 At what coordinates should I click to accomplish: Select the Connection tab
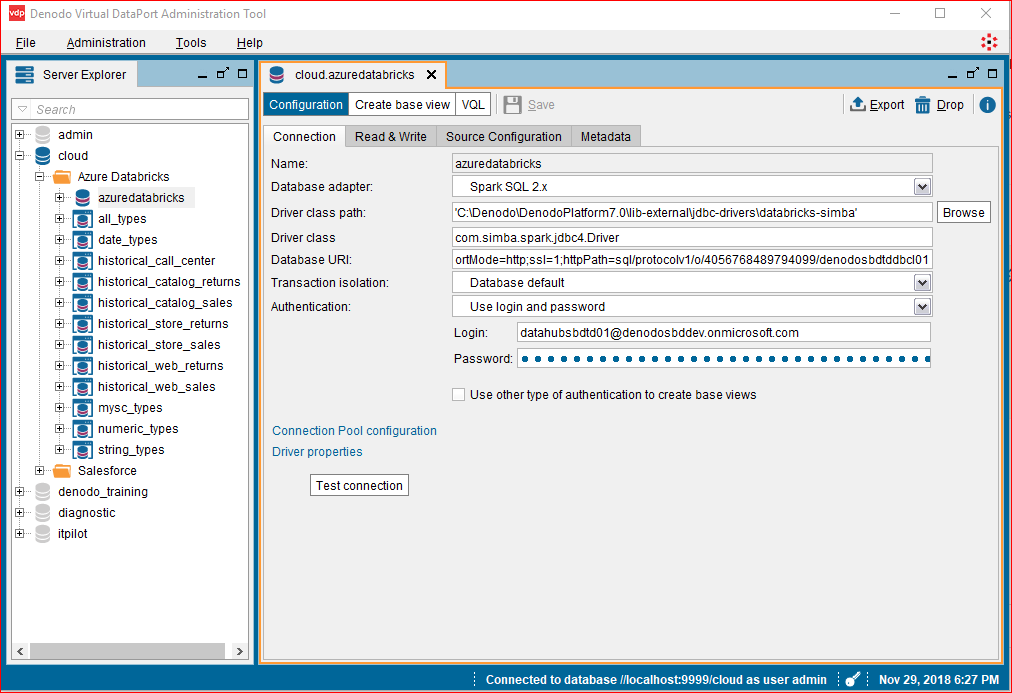point(304,137)
